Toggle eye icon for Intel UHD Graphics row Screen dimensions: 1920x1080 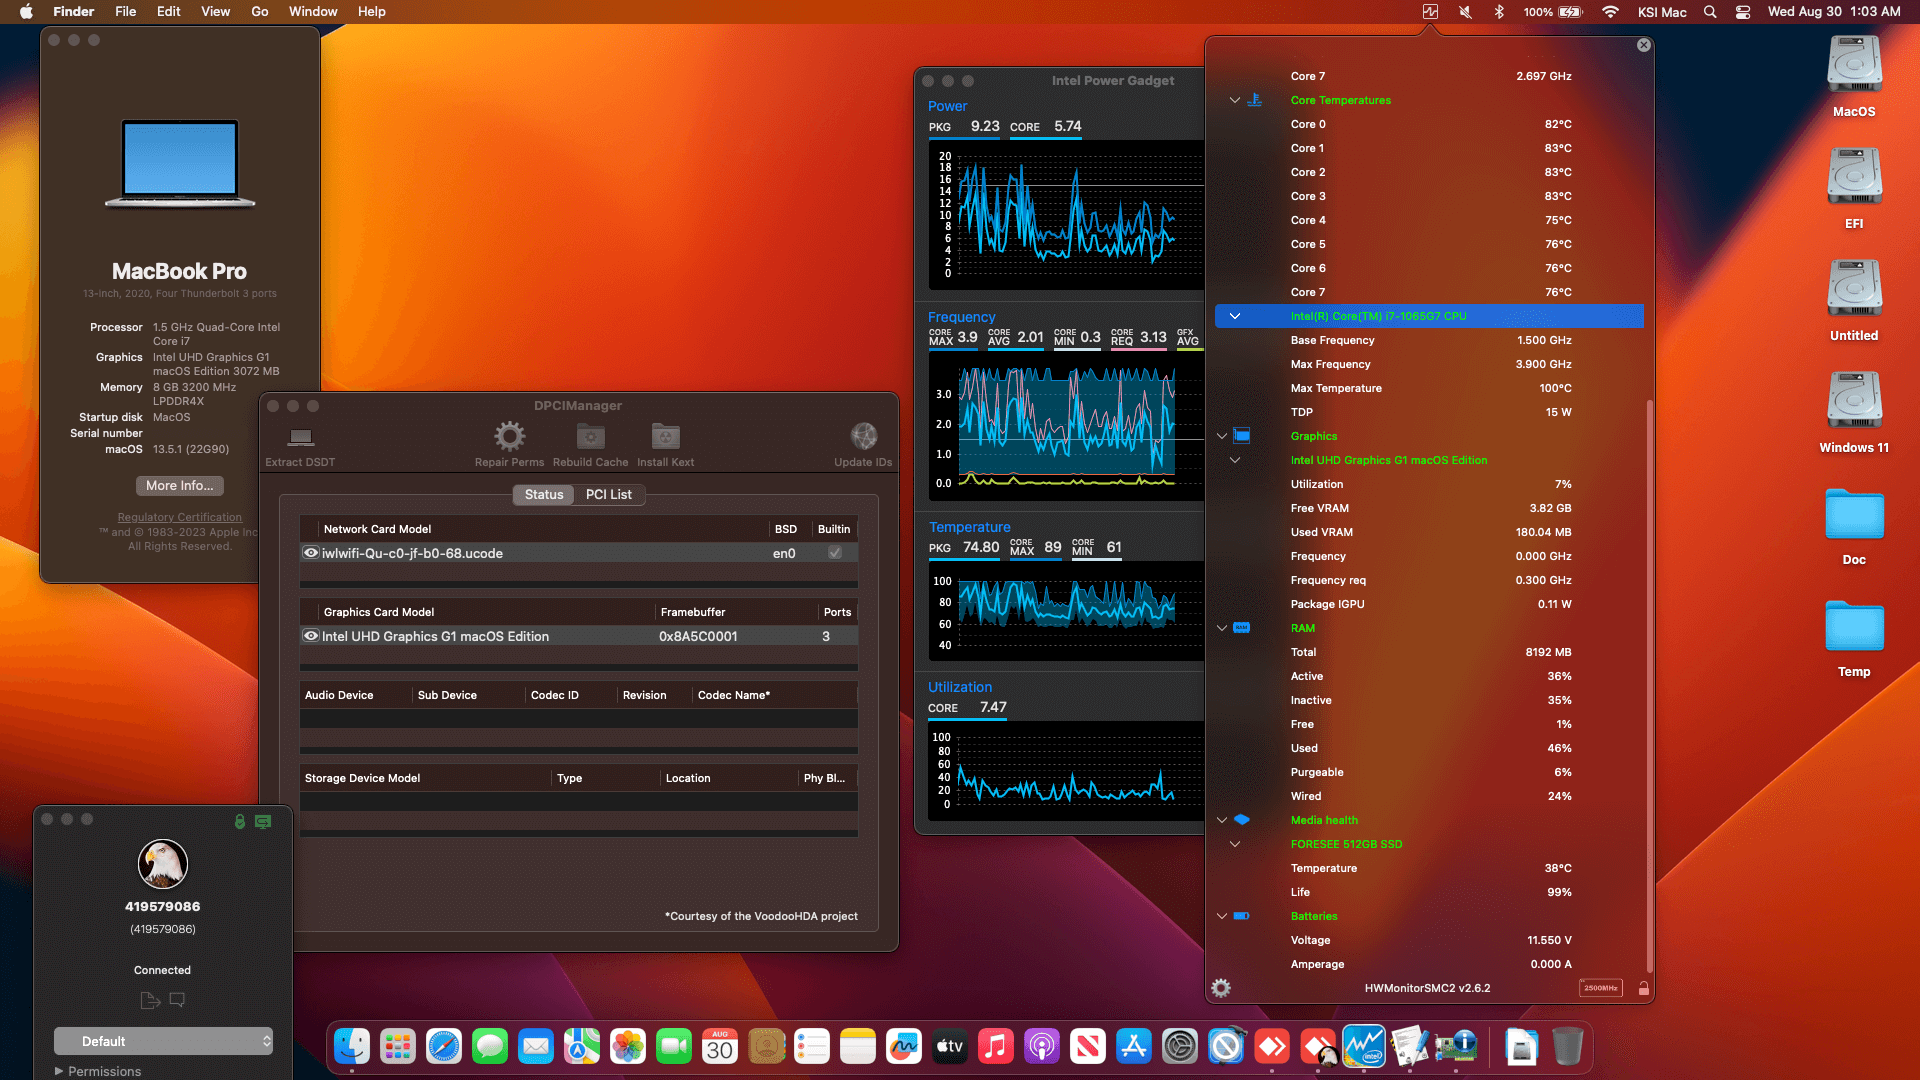(x=311, y=636)
